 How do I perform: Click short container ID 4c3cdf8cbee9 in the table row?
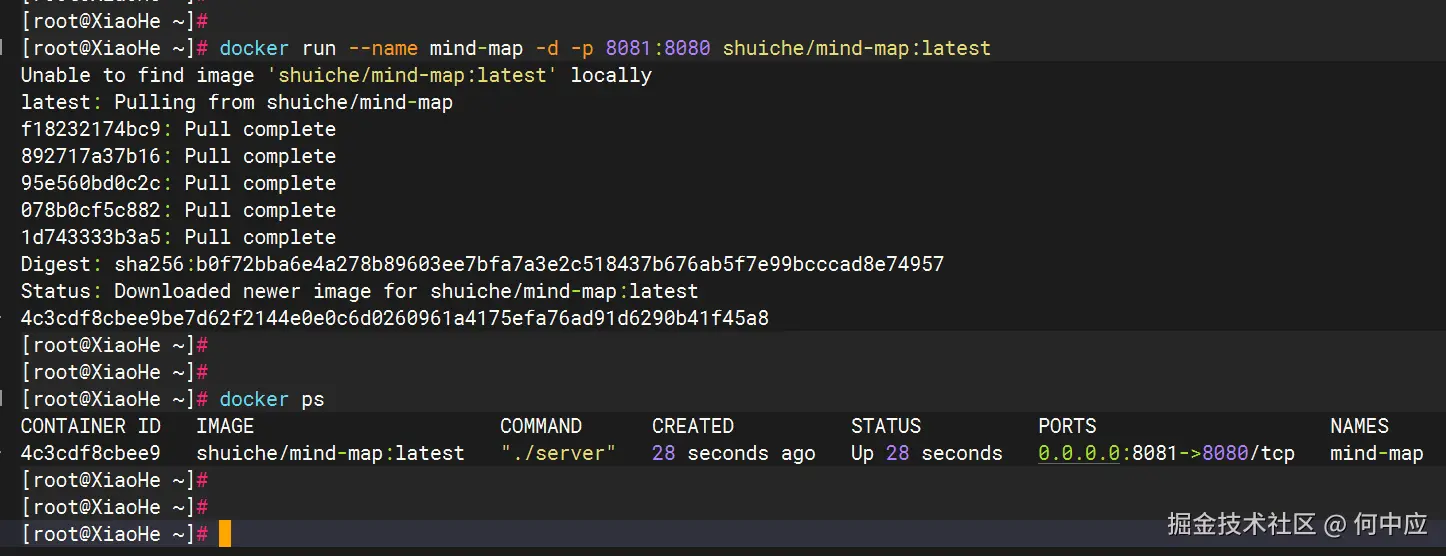point(91,454)
